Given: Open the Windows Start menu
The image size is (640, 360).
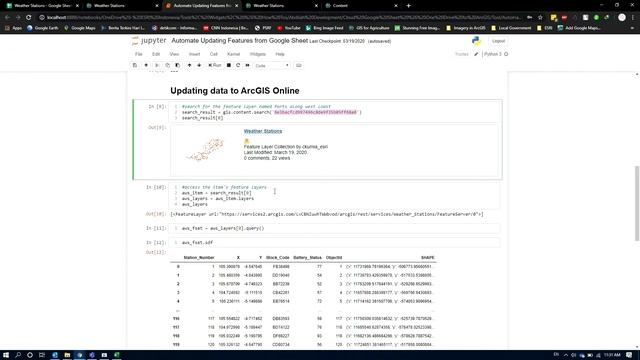Looking at the screenshot, I should tap(6, 355).
